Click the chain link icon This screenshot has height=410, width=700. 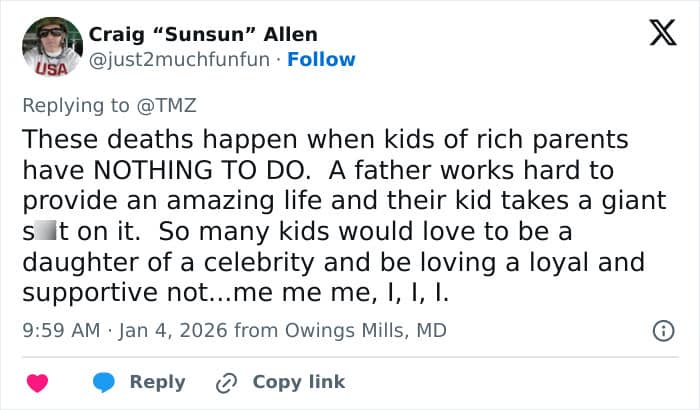(226, 383)
